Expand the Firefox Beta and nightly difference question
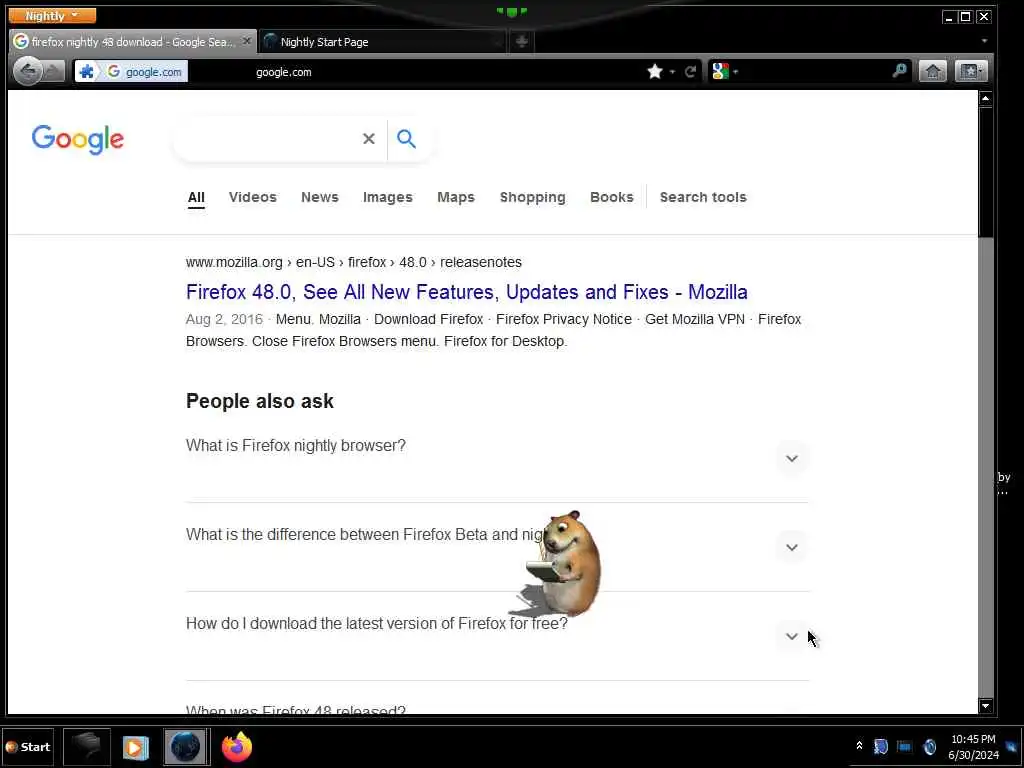This screenshot has width=1024, height=768. point(792,547)
